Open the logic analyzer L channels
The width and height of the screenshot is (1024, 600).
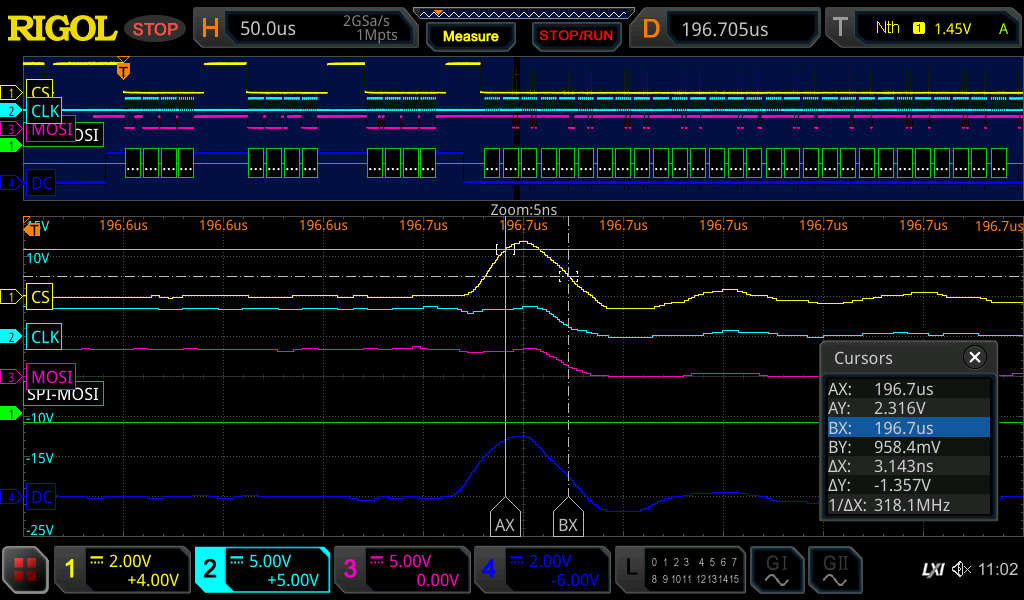[680, 569]
